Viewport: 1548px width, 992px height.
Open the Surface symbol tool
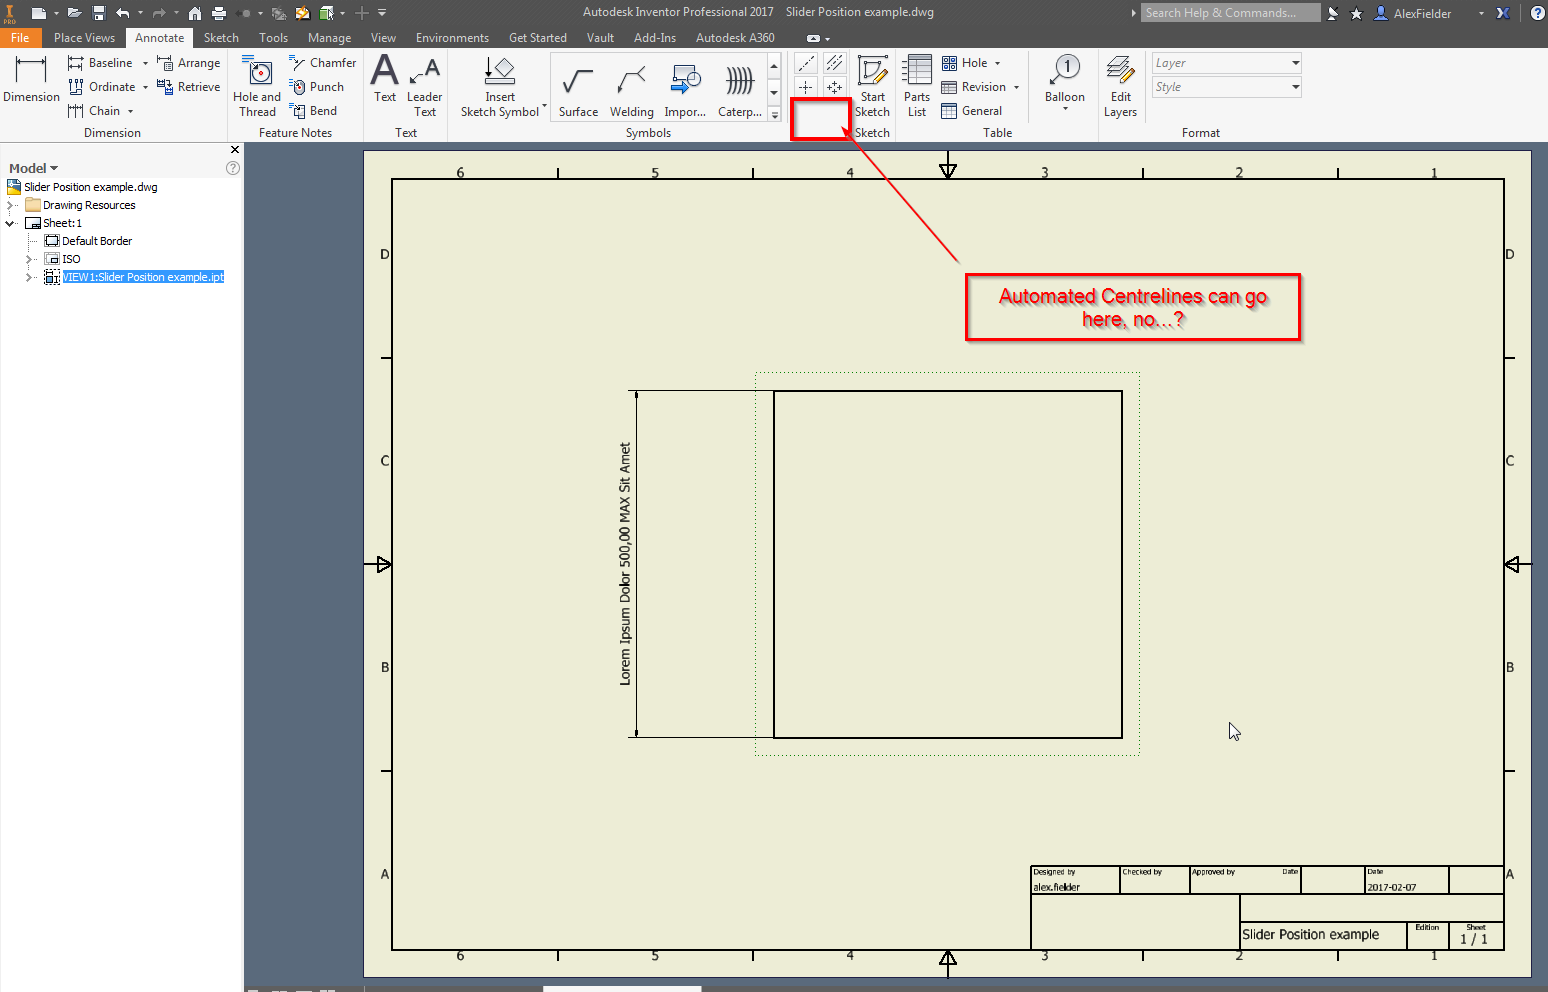pyautogui.click(x=577, y=86)
